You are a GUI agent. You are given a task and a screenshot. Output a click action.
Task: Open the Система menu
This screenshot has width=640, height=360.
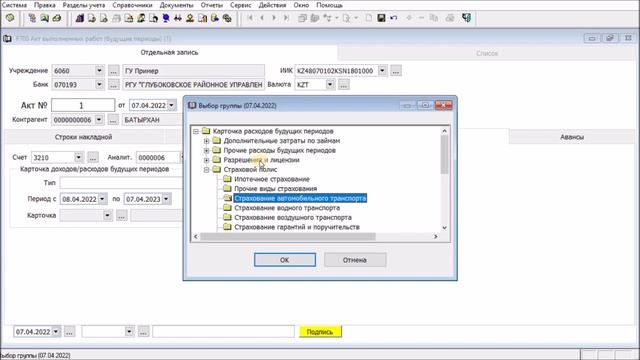click(14, 5)
